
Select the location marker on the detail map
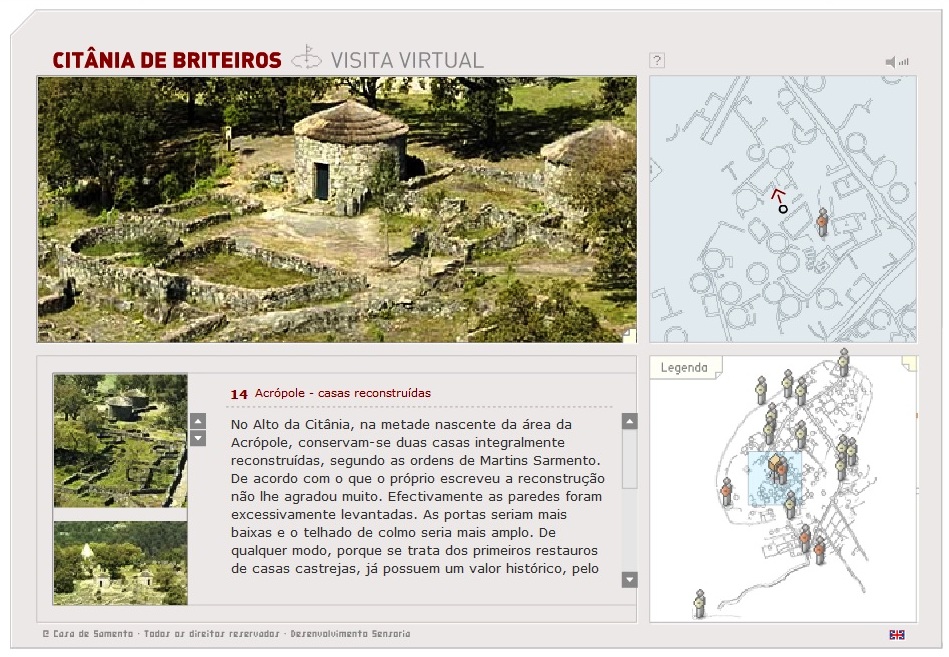(x=822, y=222)
